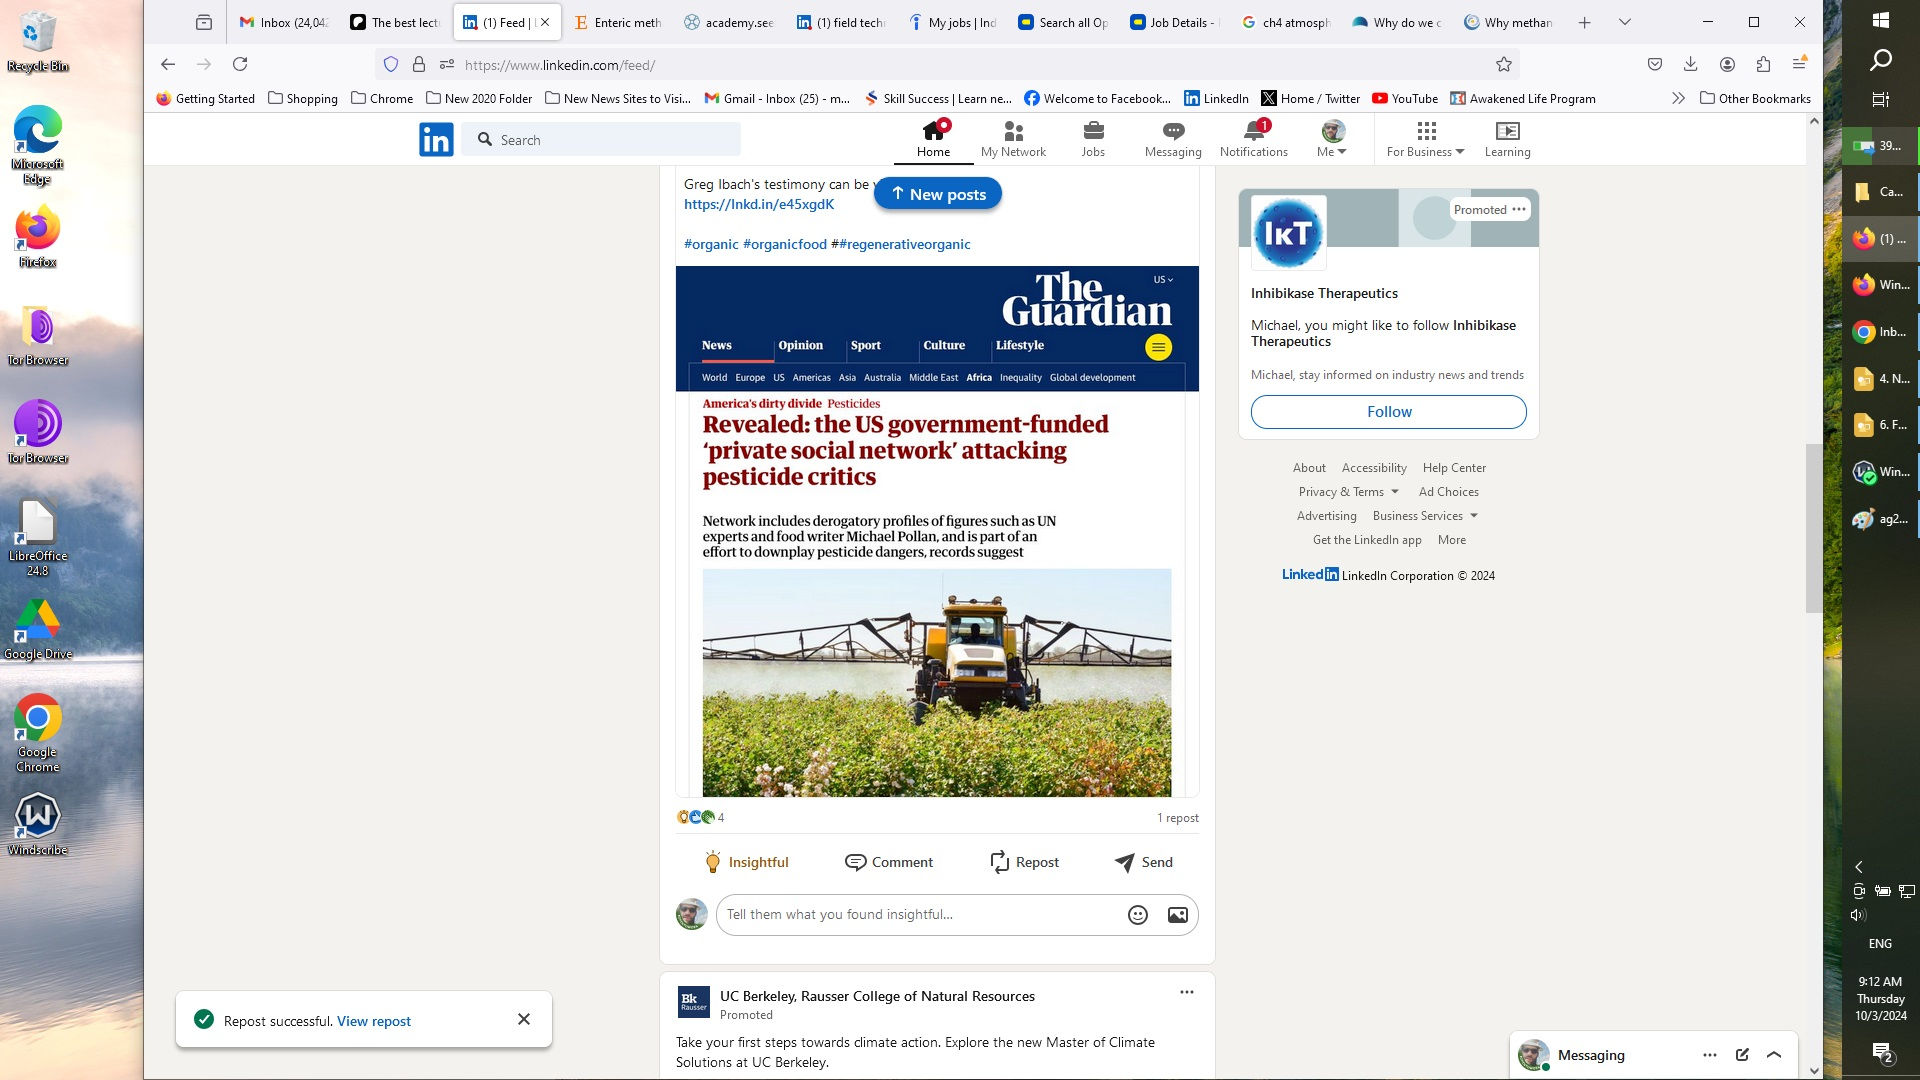Open Recycle Bin desktop icon
The image size is (1920, 1080).
[x=37, y=42]
